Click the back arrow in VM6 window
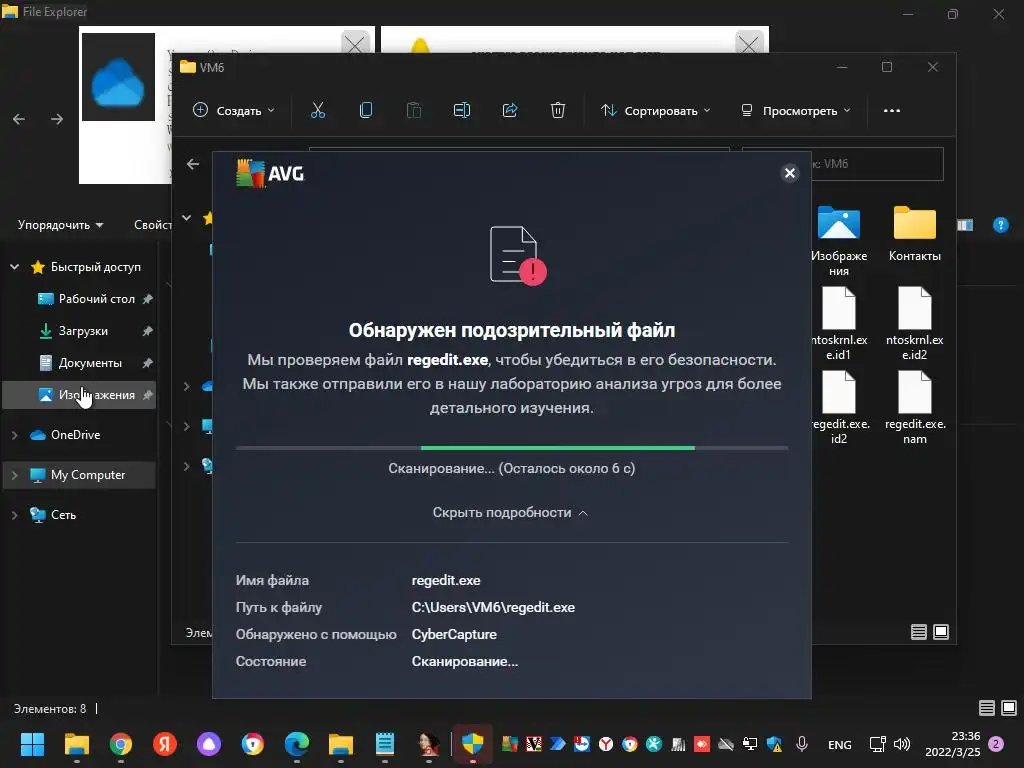1024x768 pixels. tap(193, 164)
